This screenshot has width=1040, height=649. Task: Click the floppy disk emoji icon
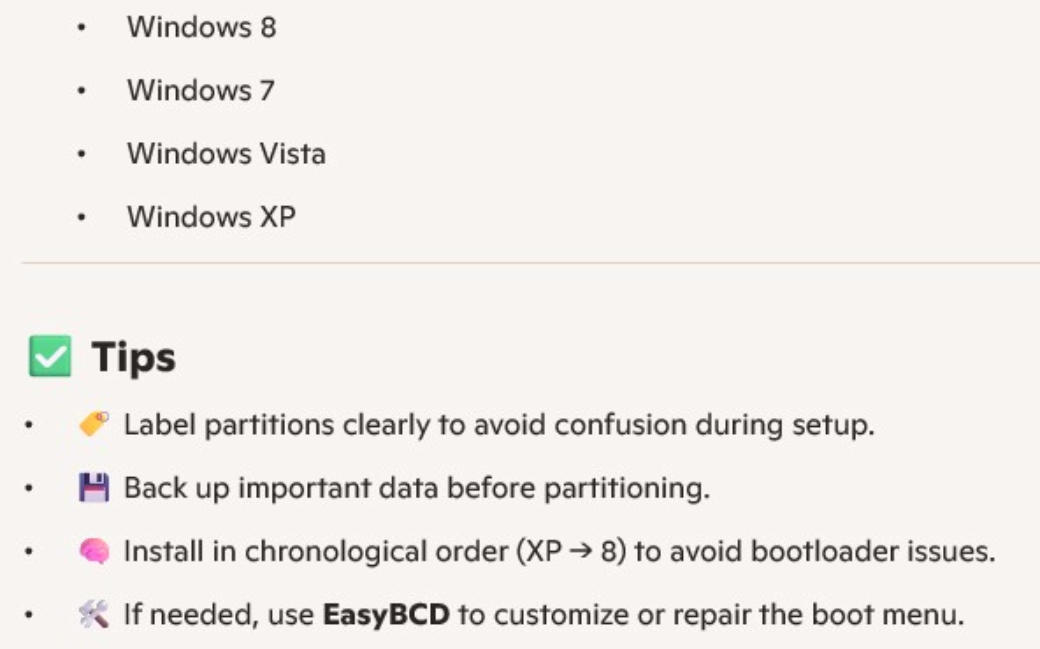(93, 488)
